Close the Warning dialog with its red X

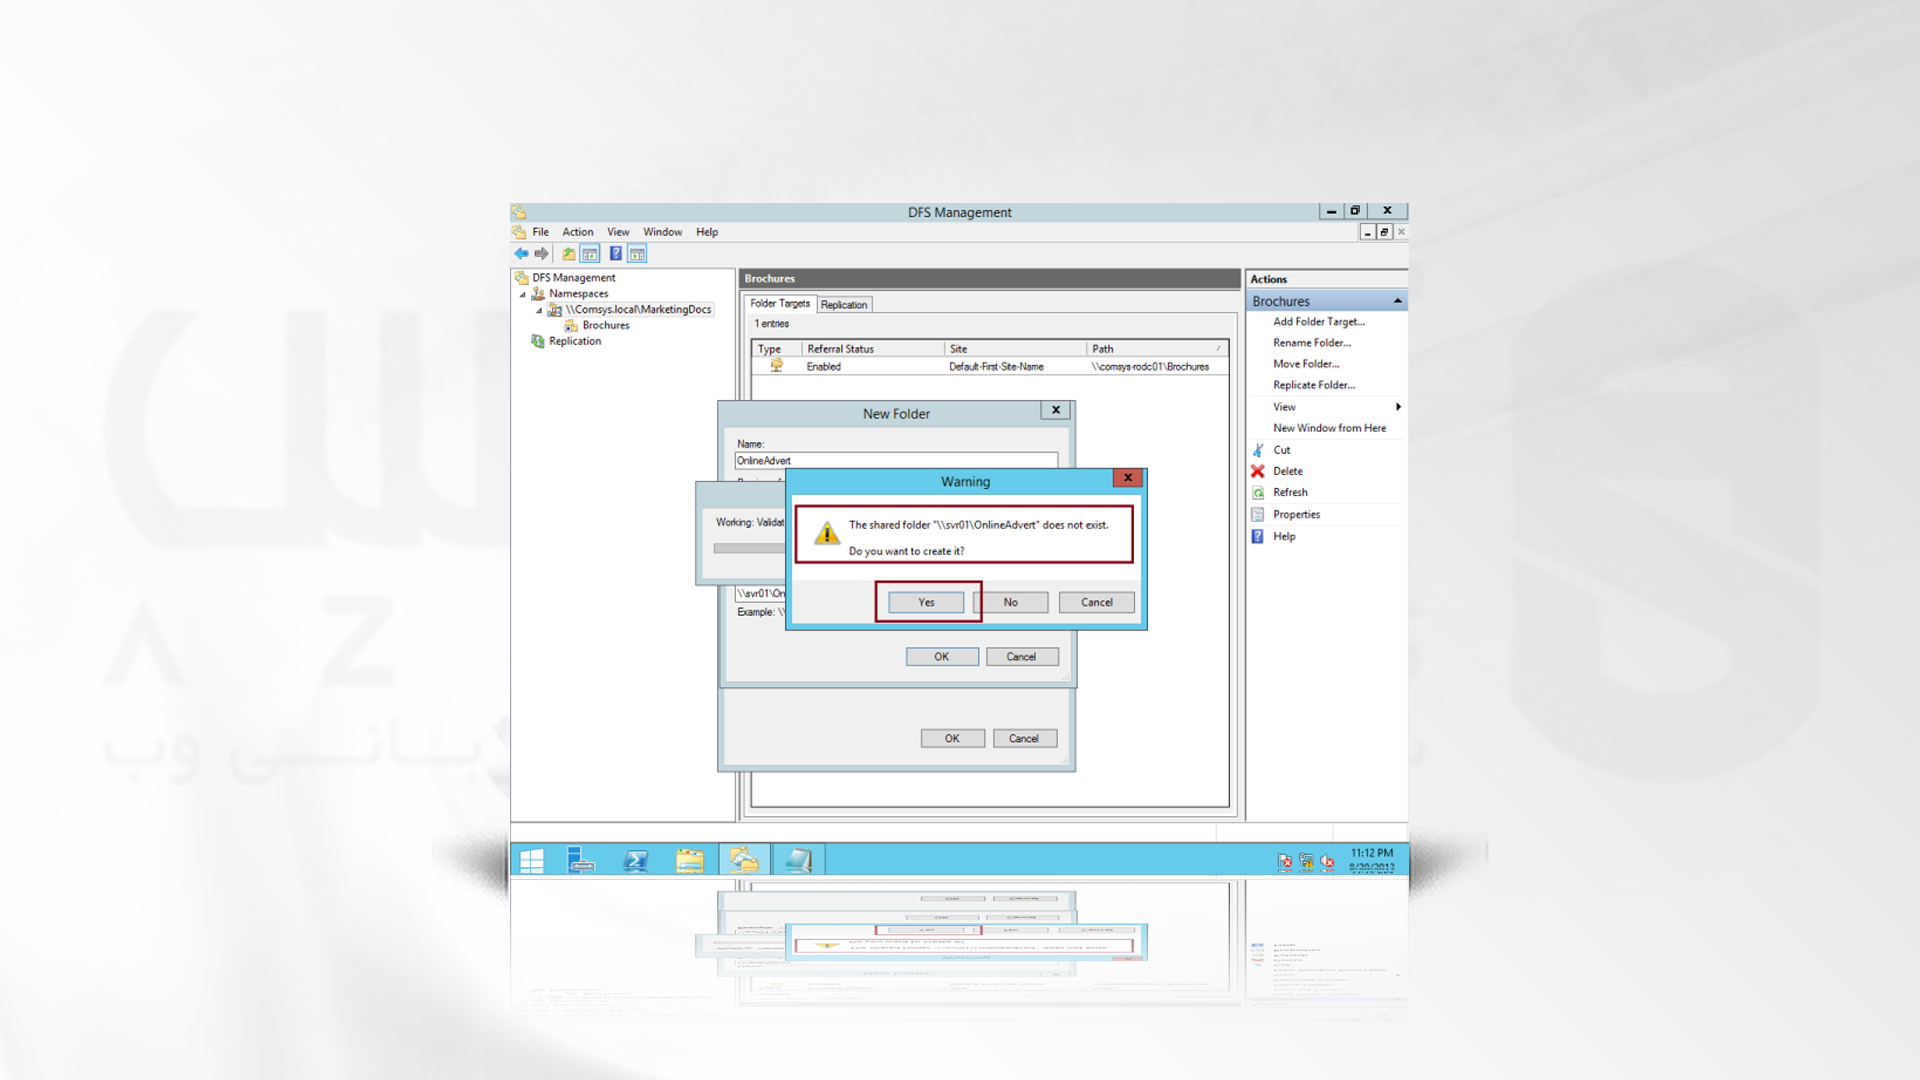click(x=1128, y=478)
